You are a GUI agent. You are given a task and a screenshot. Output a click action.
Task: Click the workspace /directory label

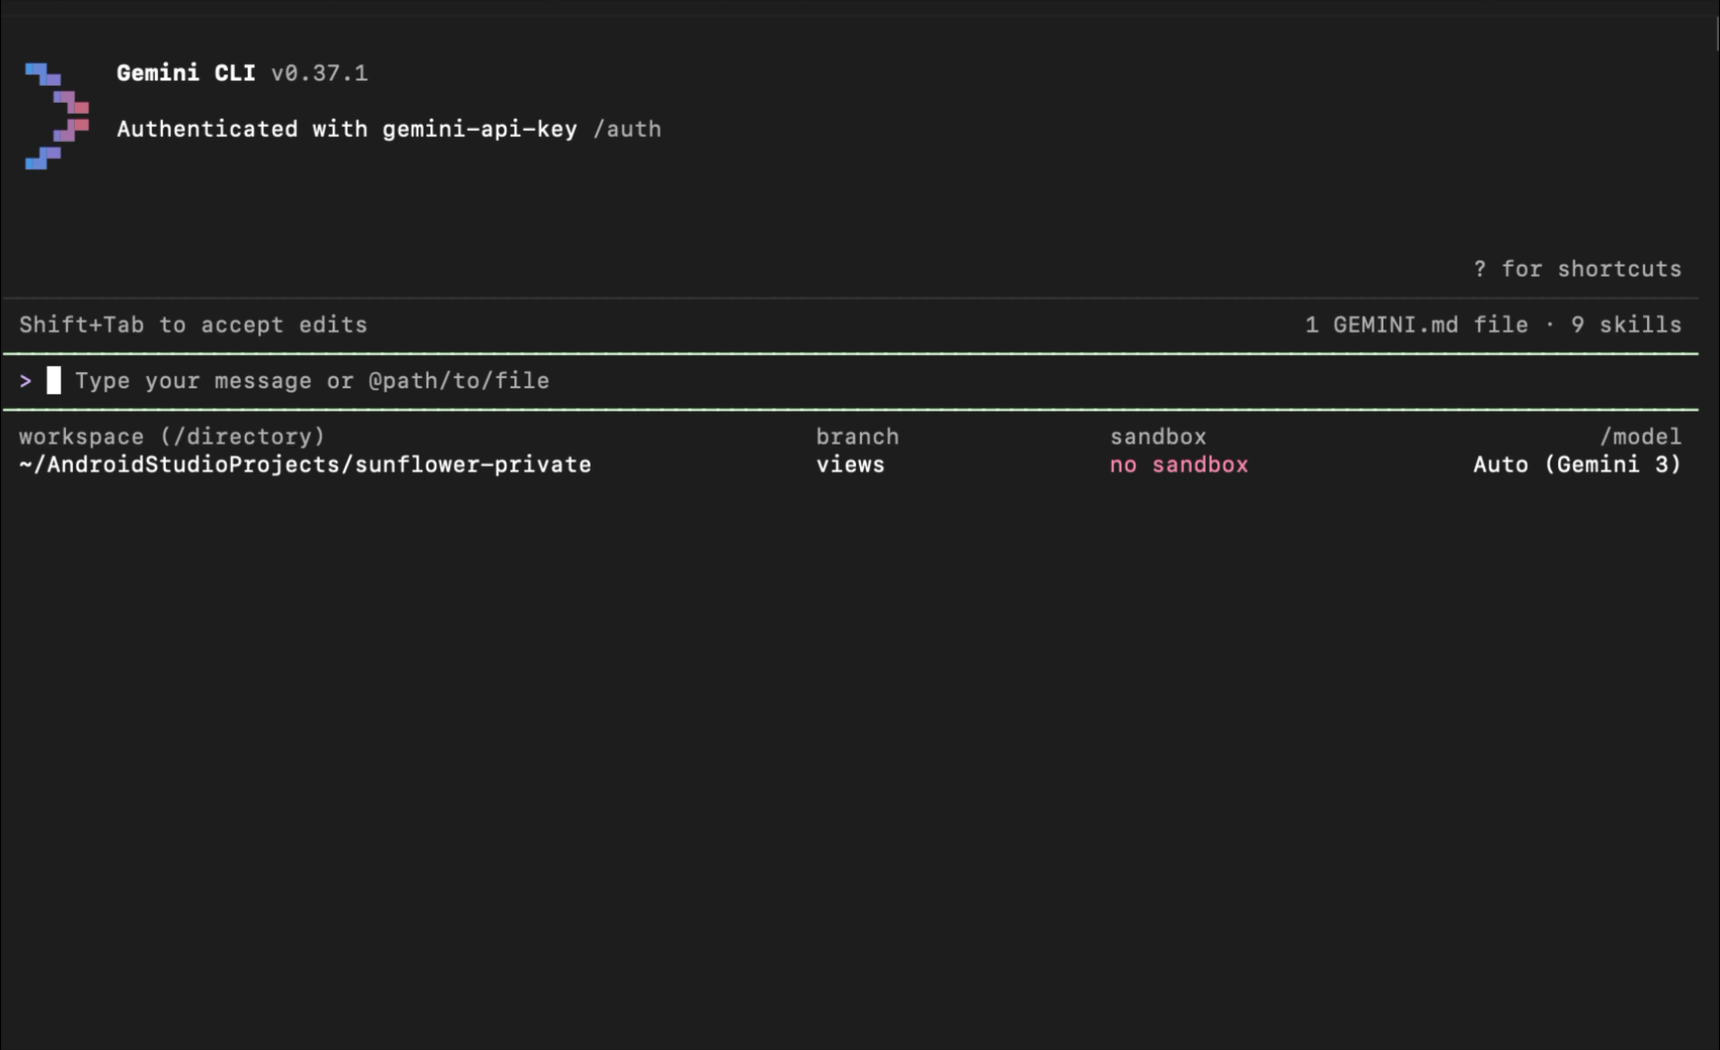(x=172, y=435)
